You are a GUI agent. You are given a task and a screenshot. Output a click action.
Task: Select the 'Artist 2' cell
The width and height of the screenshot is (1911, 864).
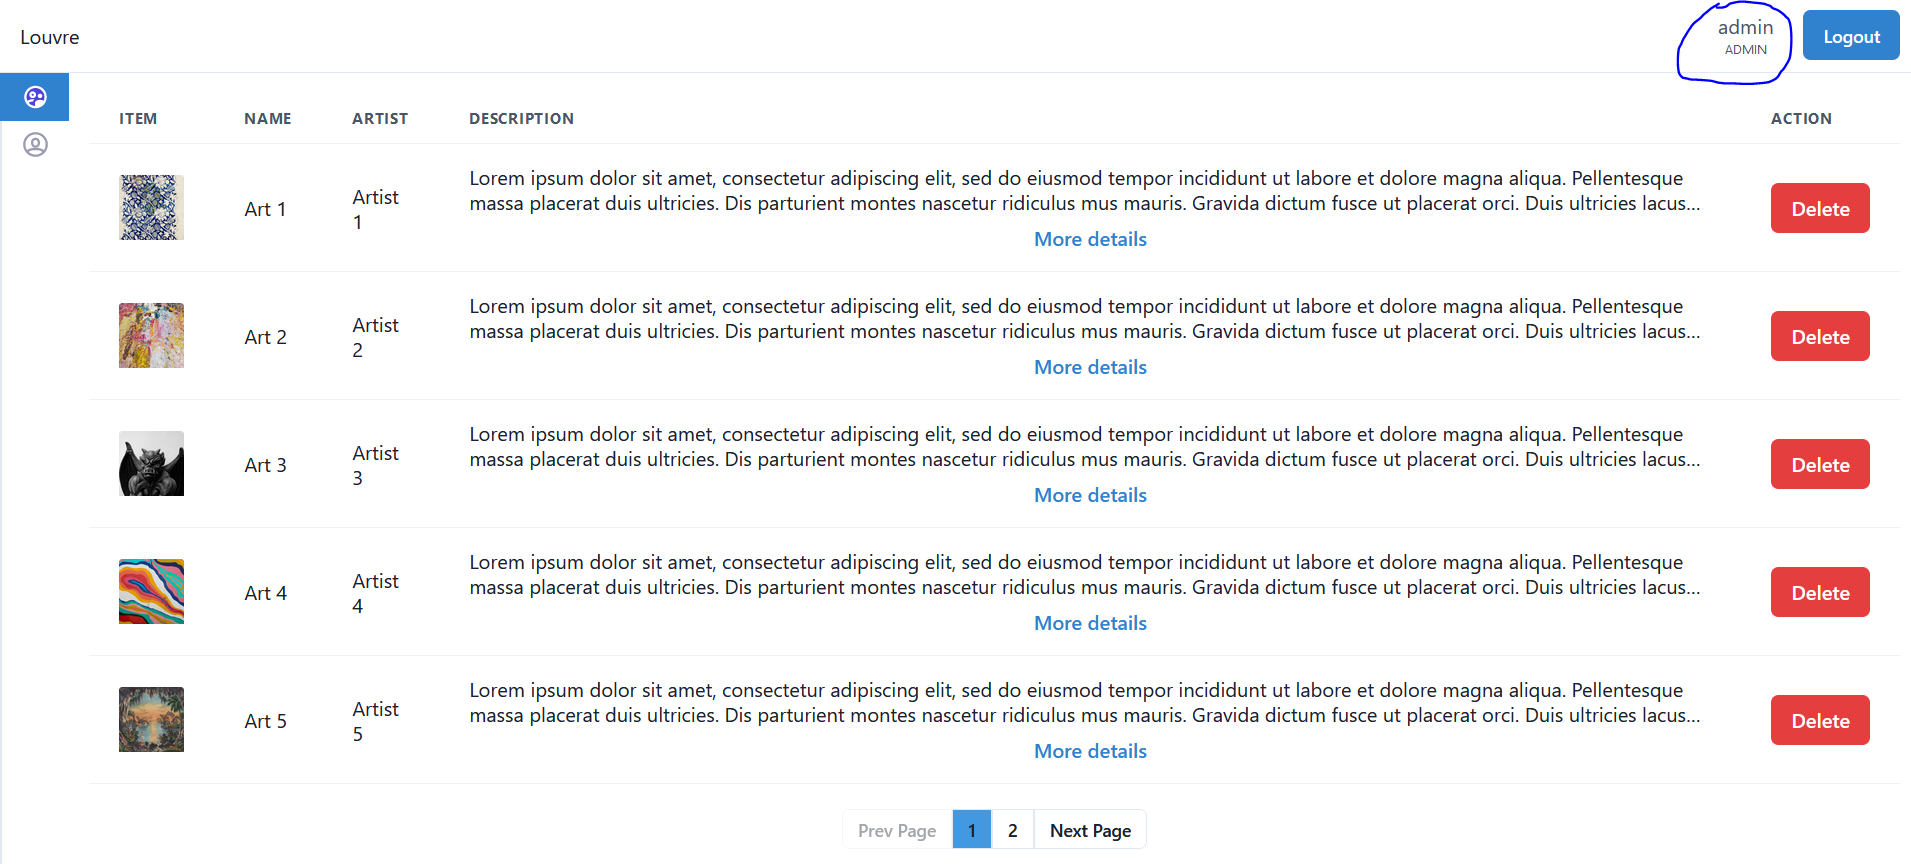tap(375, 337)
